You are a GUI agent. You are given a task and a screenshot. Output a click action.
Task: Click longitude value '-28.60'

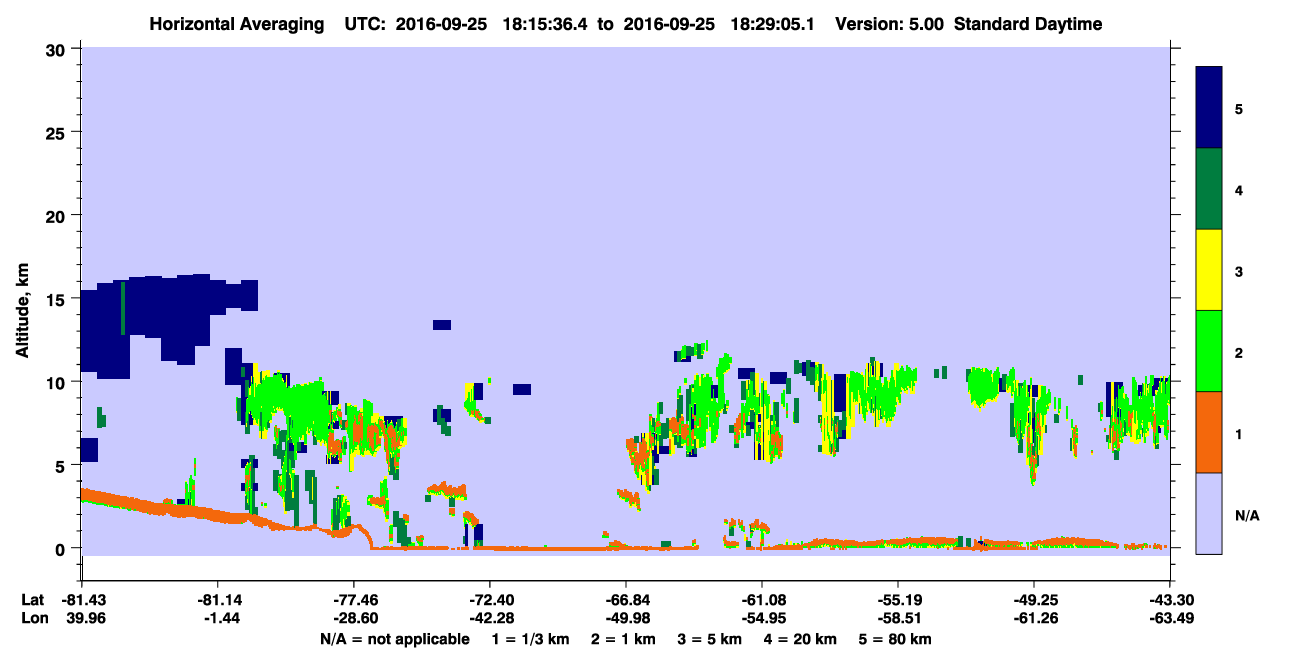click(353, 619)
